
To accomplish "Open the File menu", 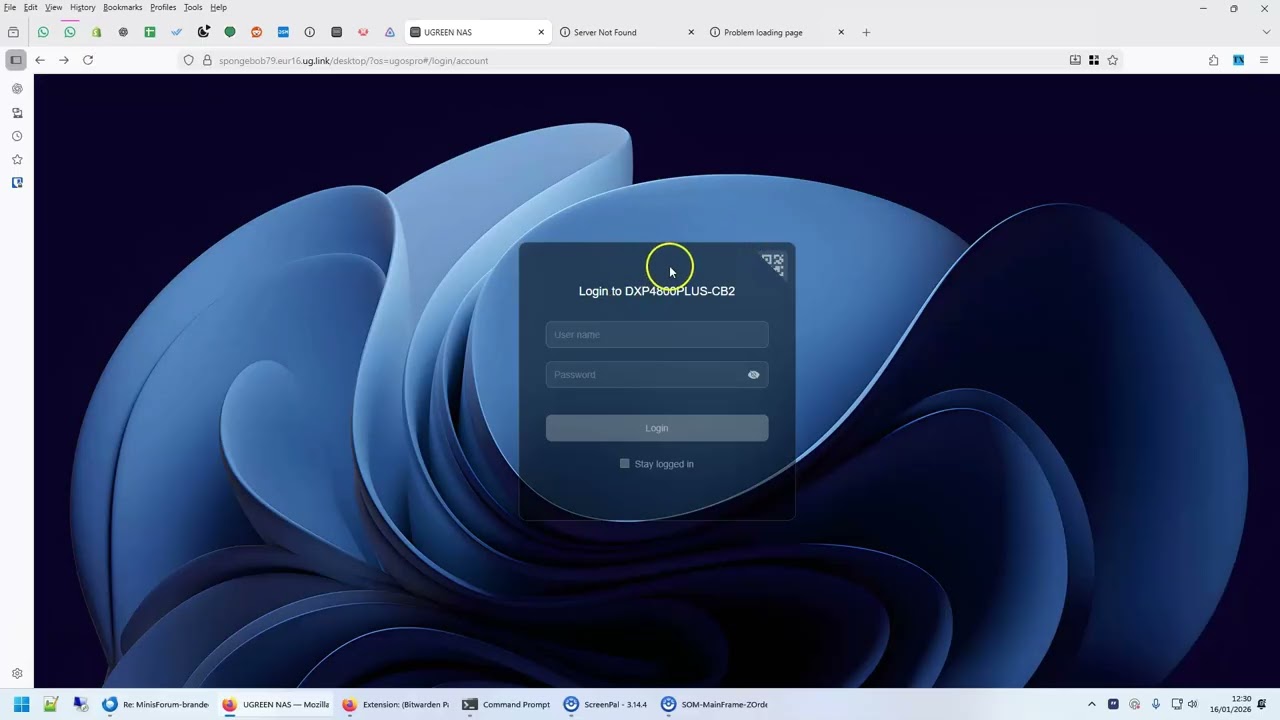I will pyautogui.click(x=10, y=7).
